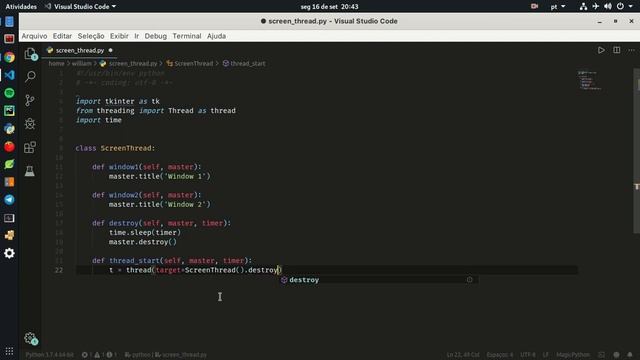Click the 'time.sleep(timer)' code line
This screenshot has height=360, width=640.
coord(144,233)
